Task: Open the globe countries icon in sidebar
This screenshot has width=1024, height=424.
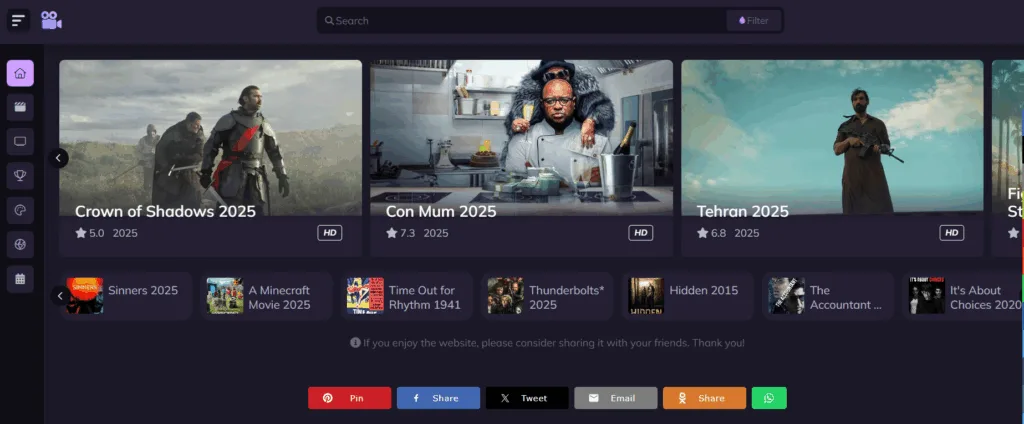Action: (20, 244)
